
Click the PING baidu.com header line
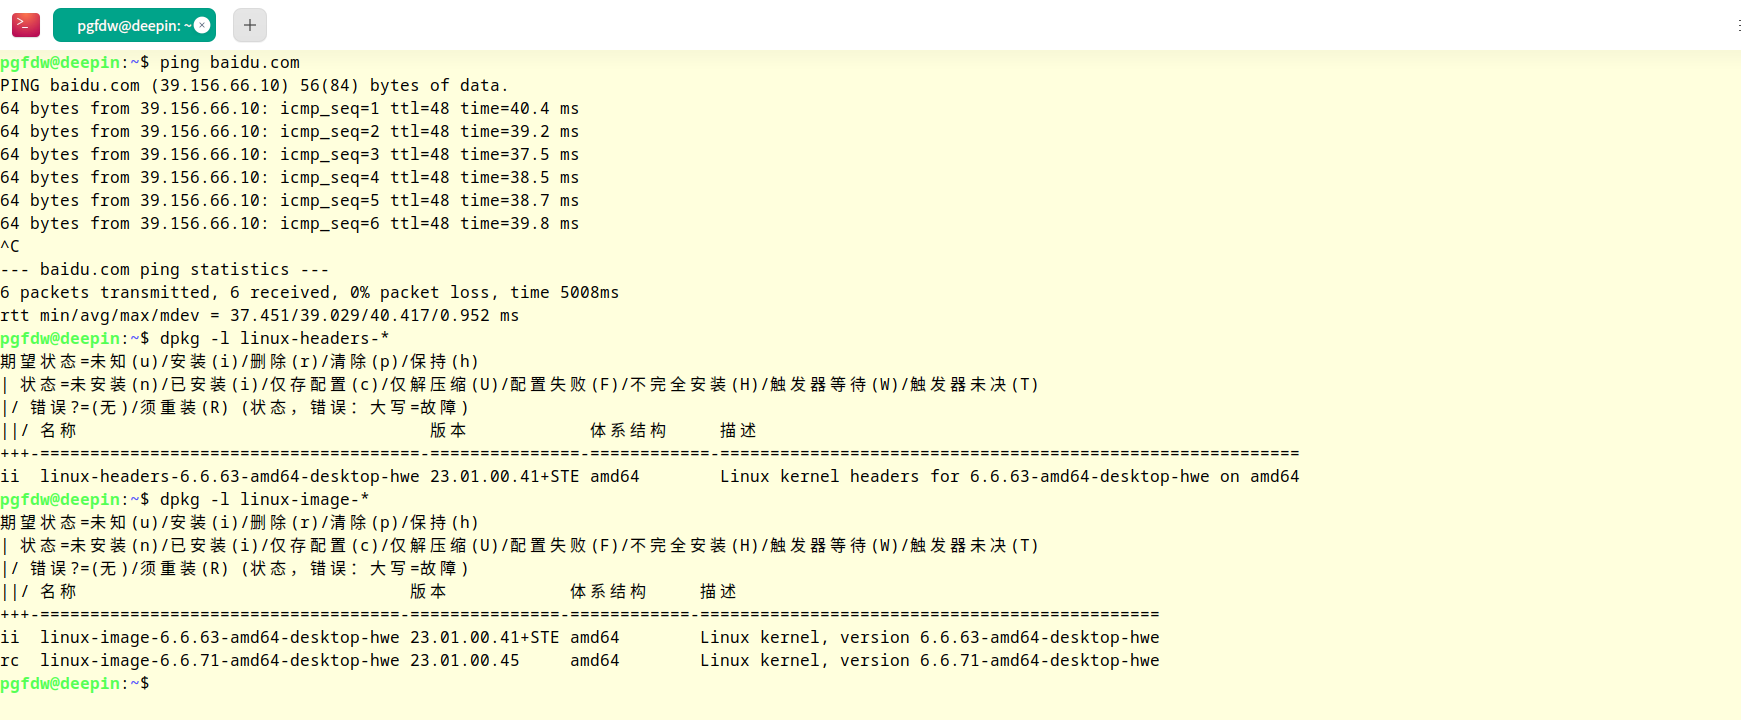[x=255, y=85]
